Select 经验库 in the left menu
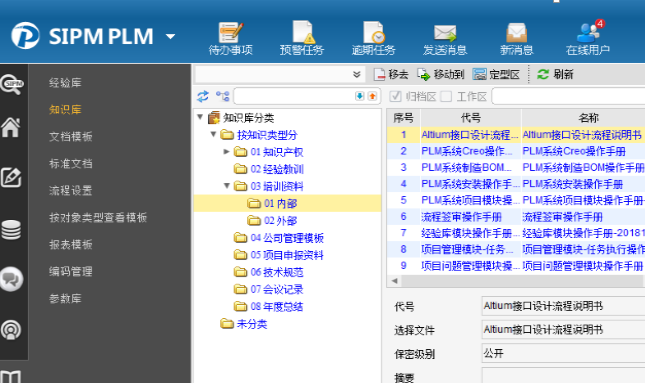Image resolution: width=645 pixels, height=383 pixels. click(65, 83)
